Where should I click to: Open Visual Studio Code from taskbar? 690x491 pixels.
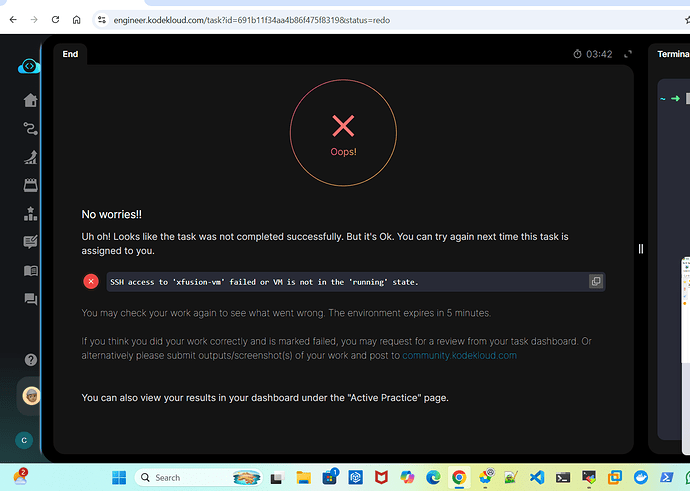(537, 477)
